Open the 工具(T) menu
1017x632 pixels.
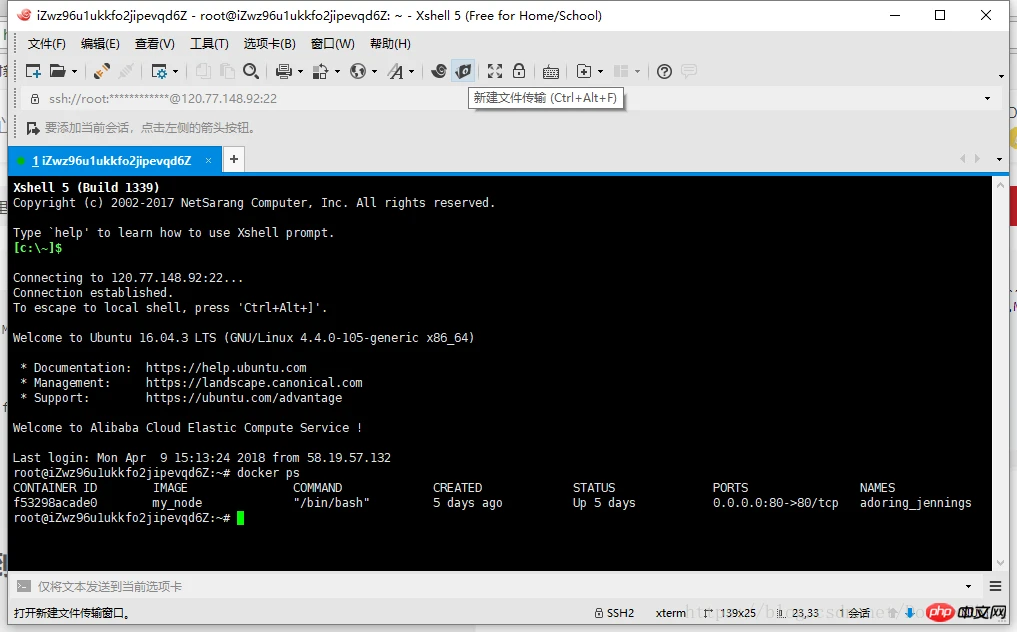209,43
